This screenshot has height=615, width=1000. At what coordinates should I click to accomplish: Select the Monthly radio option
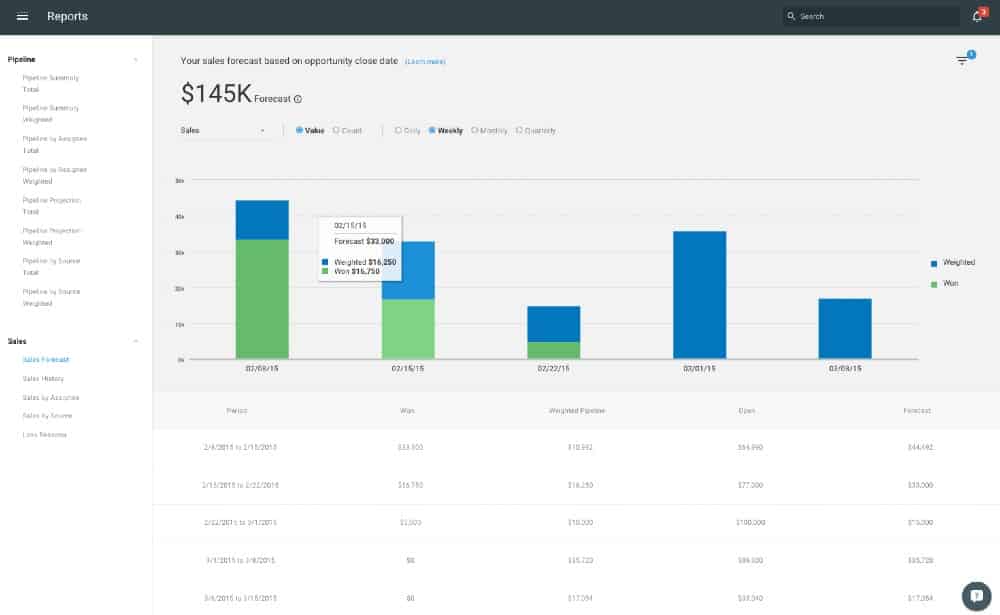pyautogui.click(x=489, y=131)
